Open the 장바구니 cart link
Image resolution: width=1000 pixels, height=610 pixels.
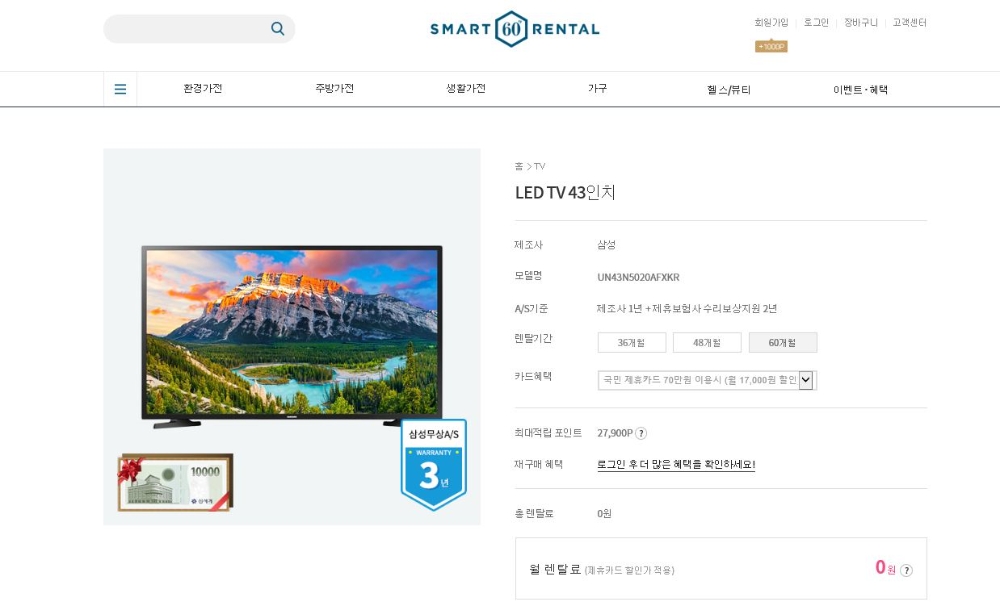[x=860, y=22]
